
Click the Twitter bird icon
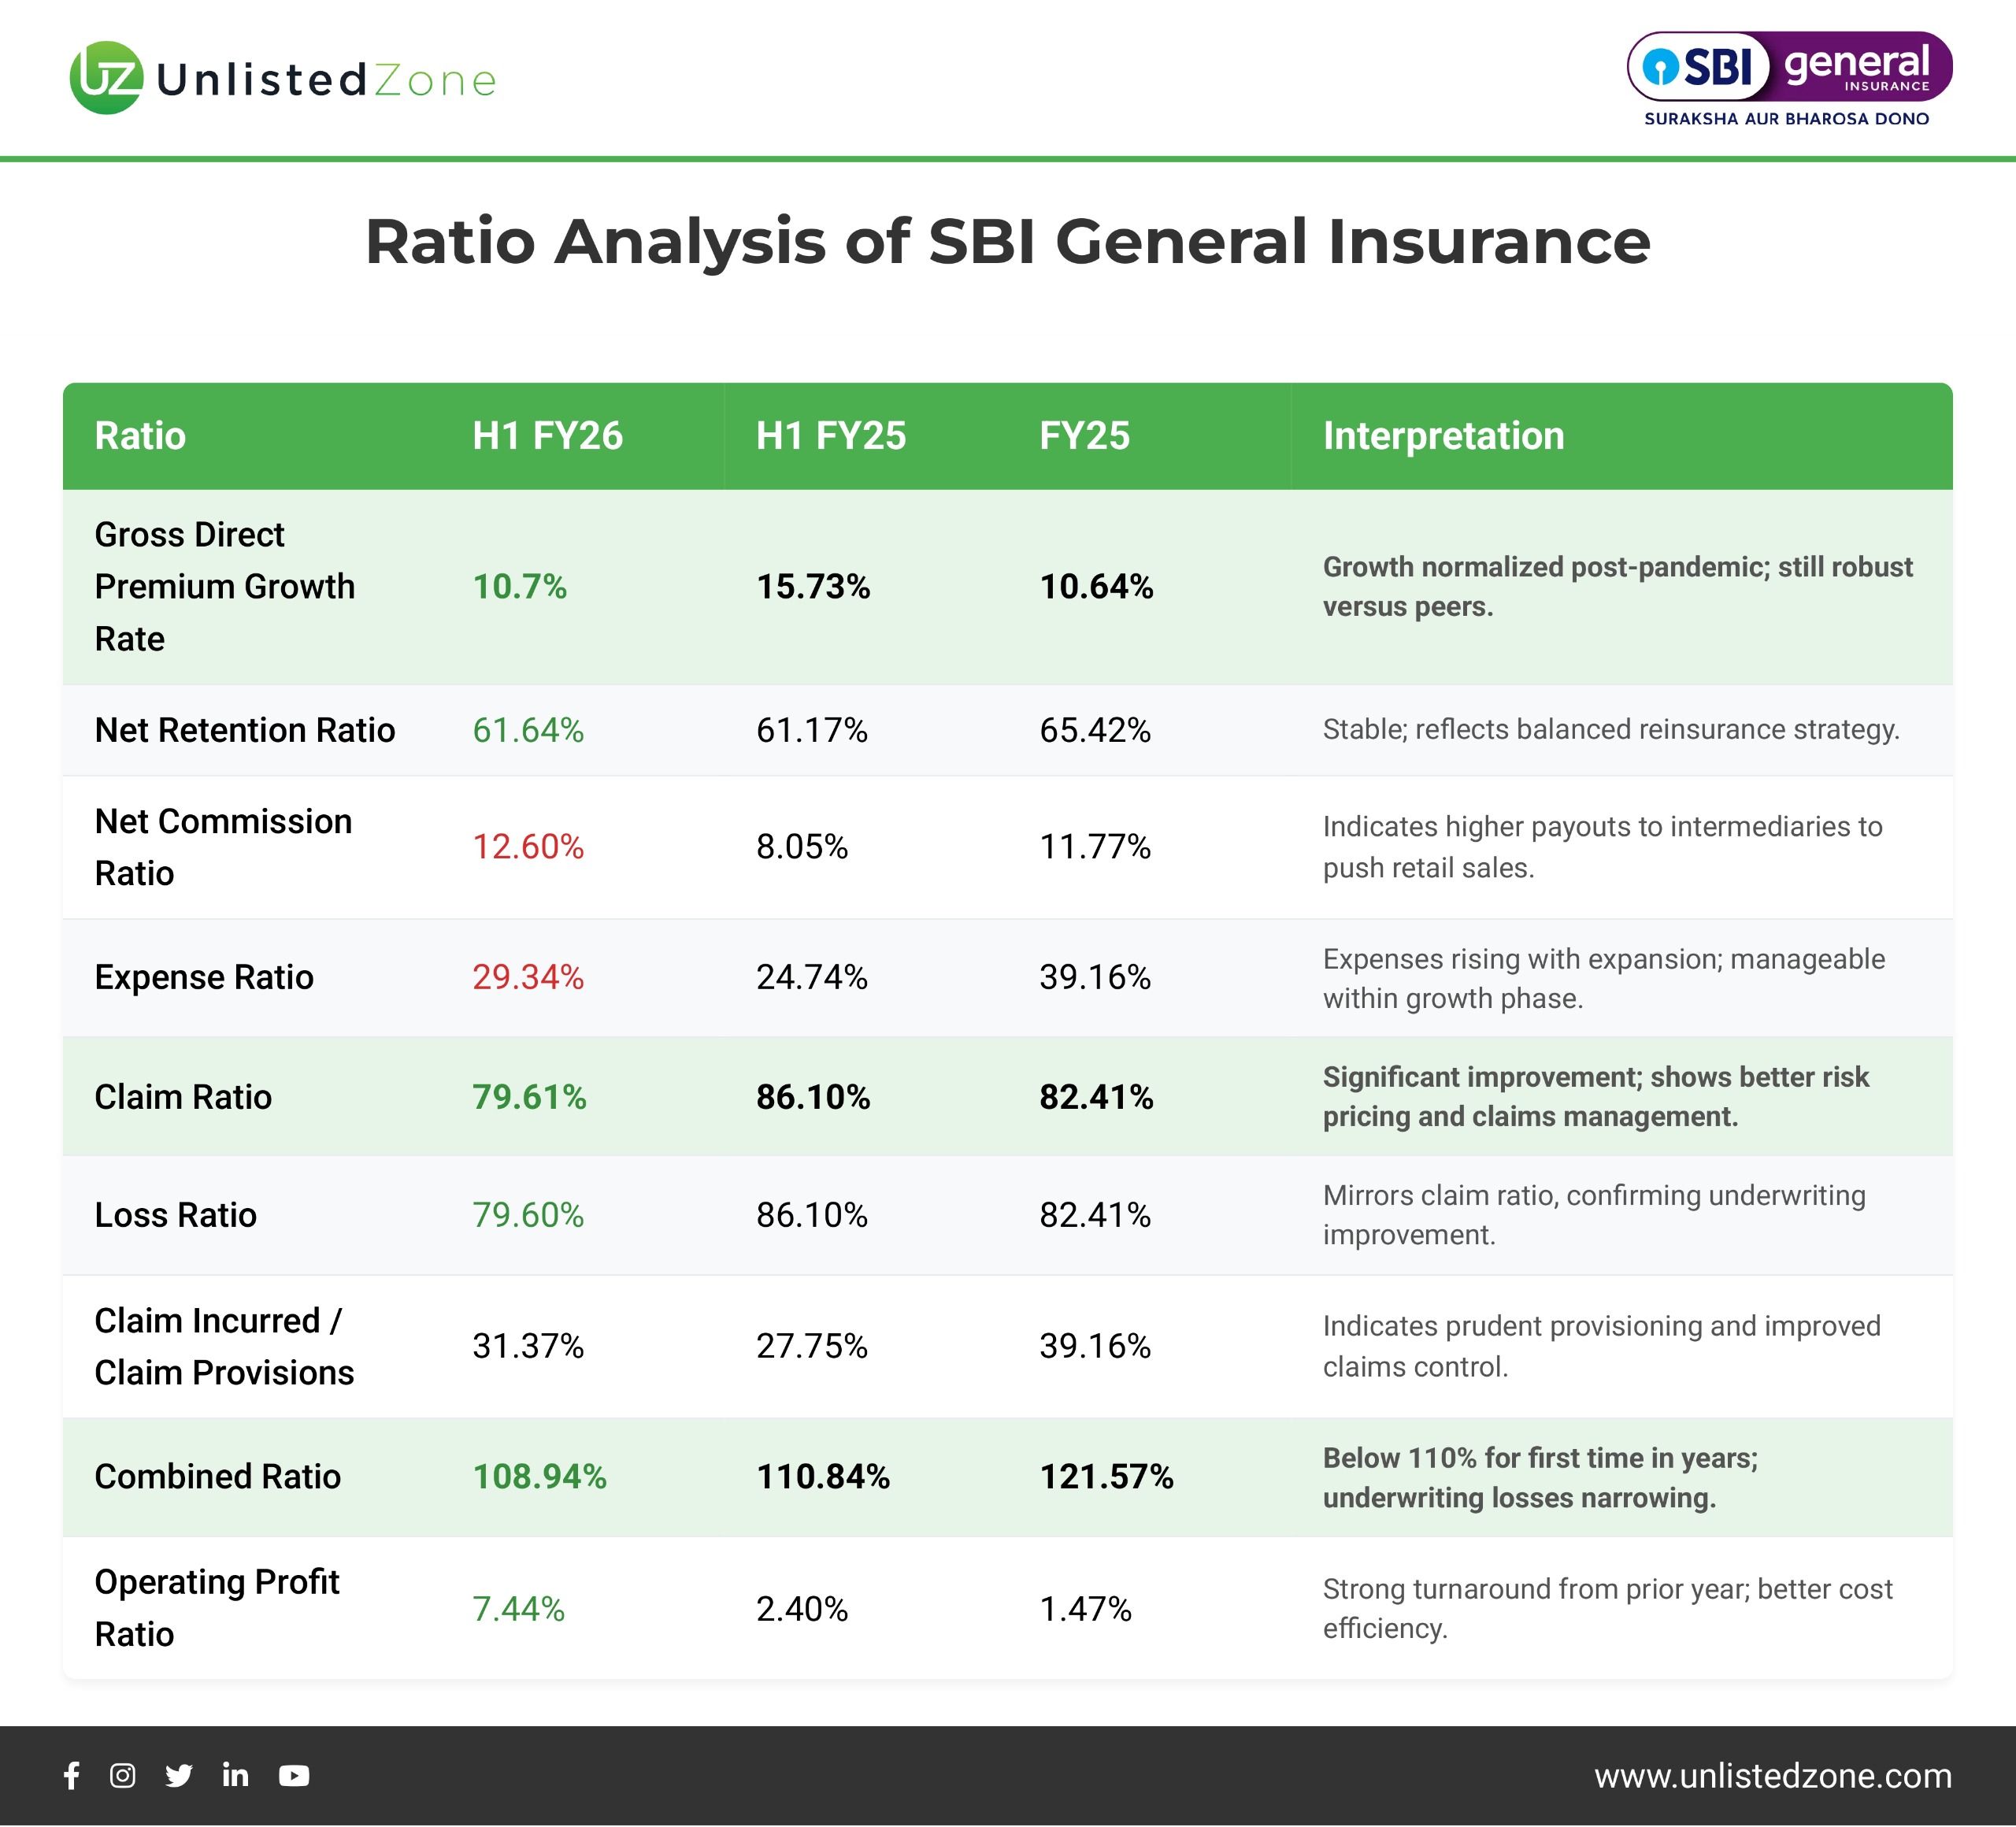click(x=179, y=1775)
